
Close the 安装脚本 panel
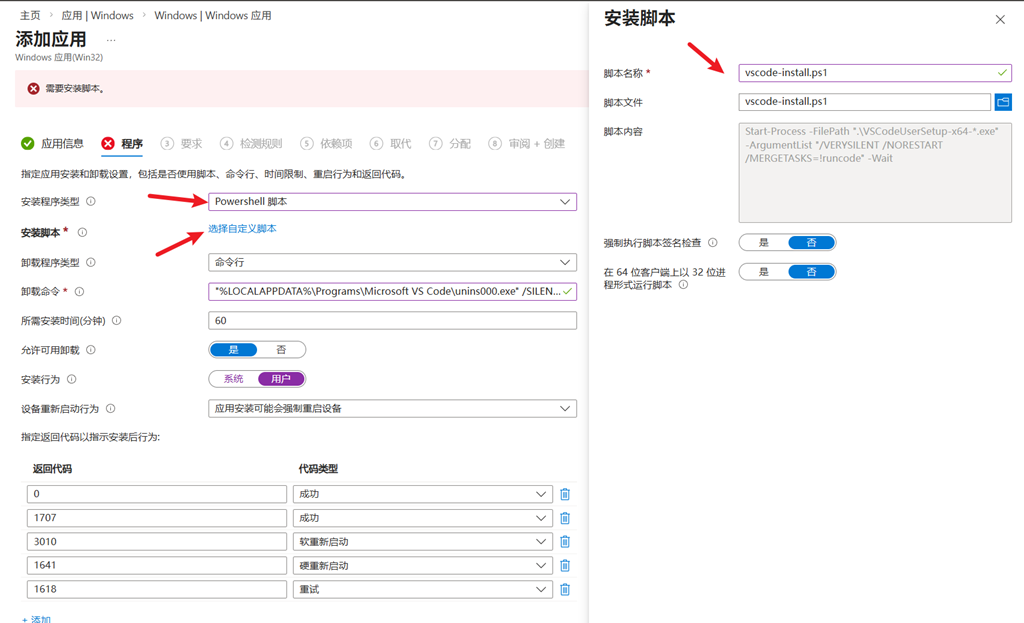[x=1000, y=20]
